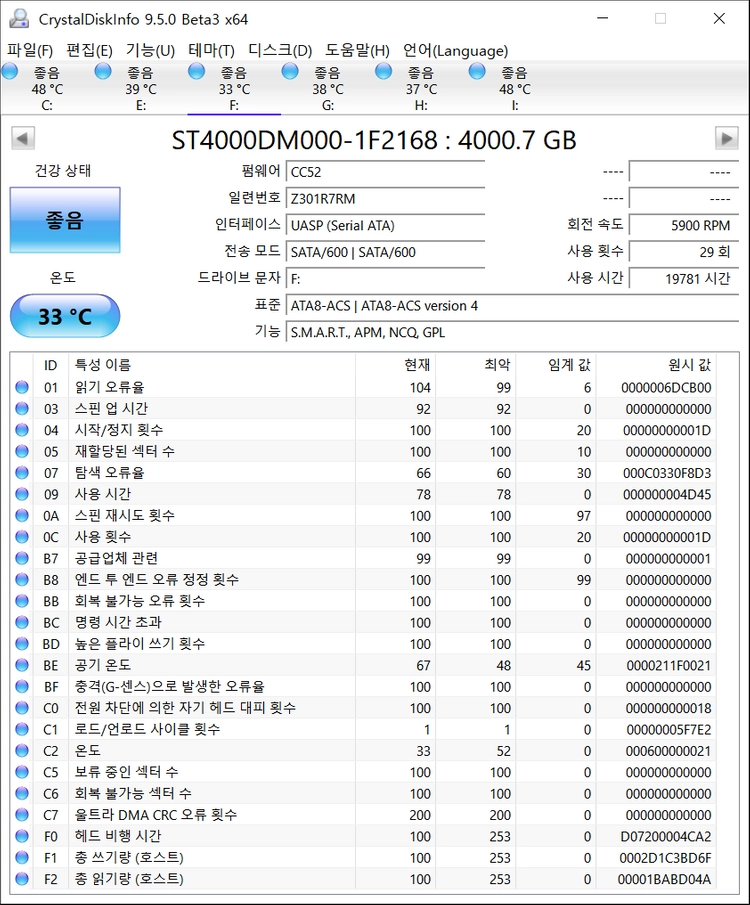This screenshot has width=750, height=905.
Task: Click status icon for 스핀 재시도 횟수 row
Action: click(x=22, y=515)
